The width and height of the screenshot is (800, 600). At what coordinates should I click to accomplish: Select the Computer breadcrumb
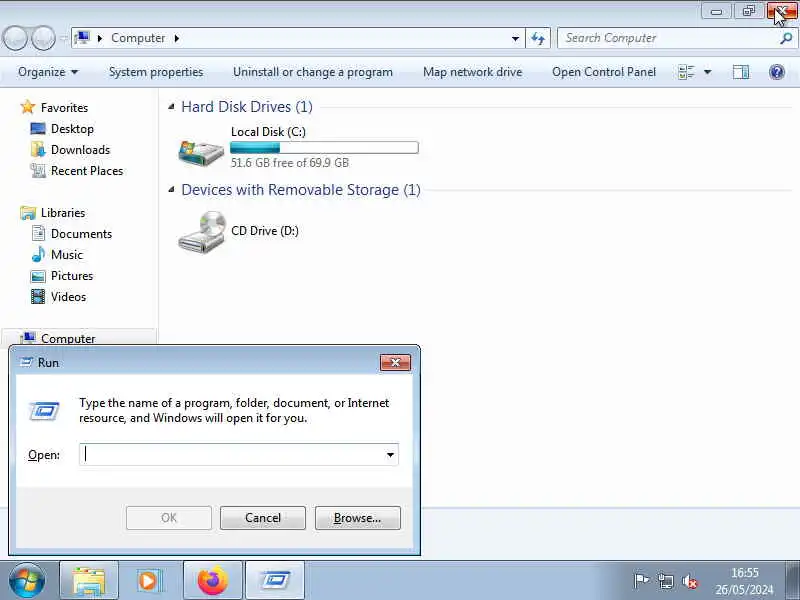click(138, 38)
